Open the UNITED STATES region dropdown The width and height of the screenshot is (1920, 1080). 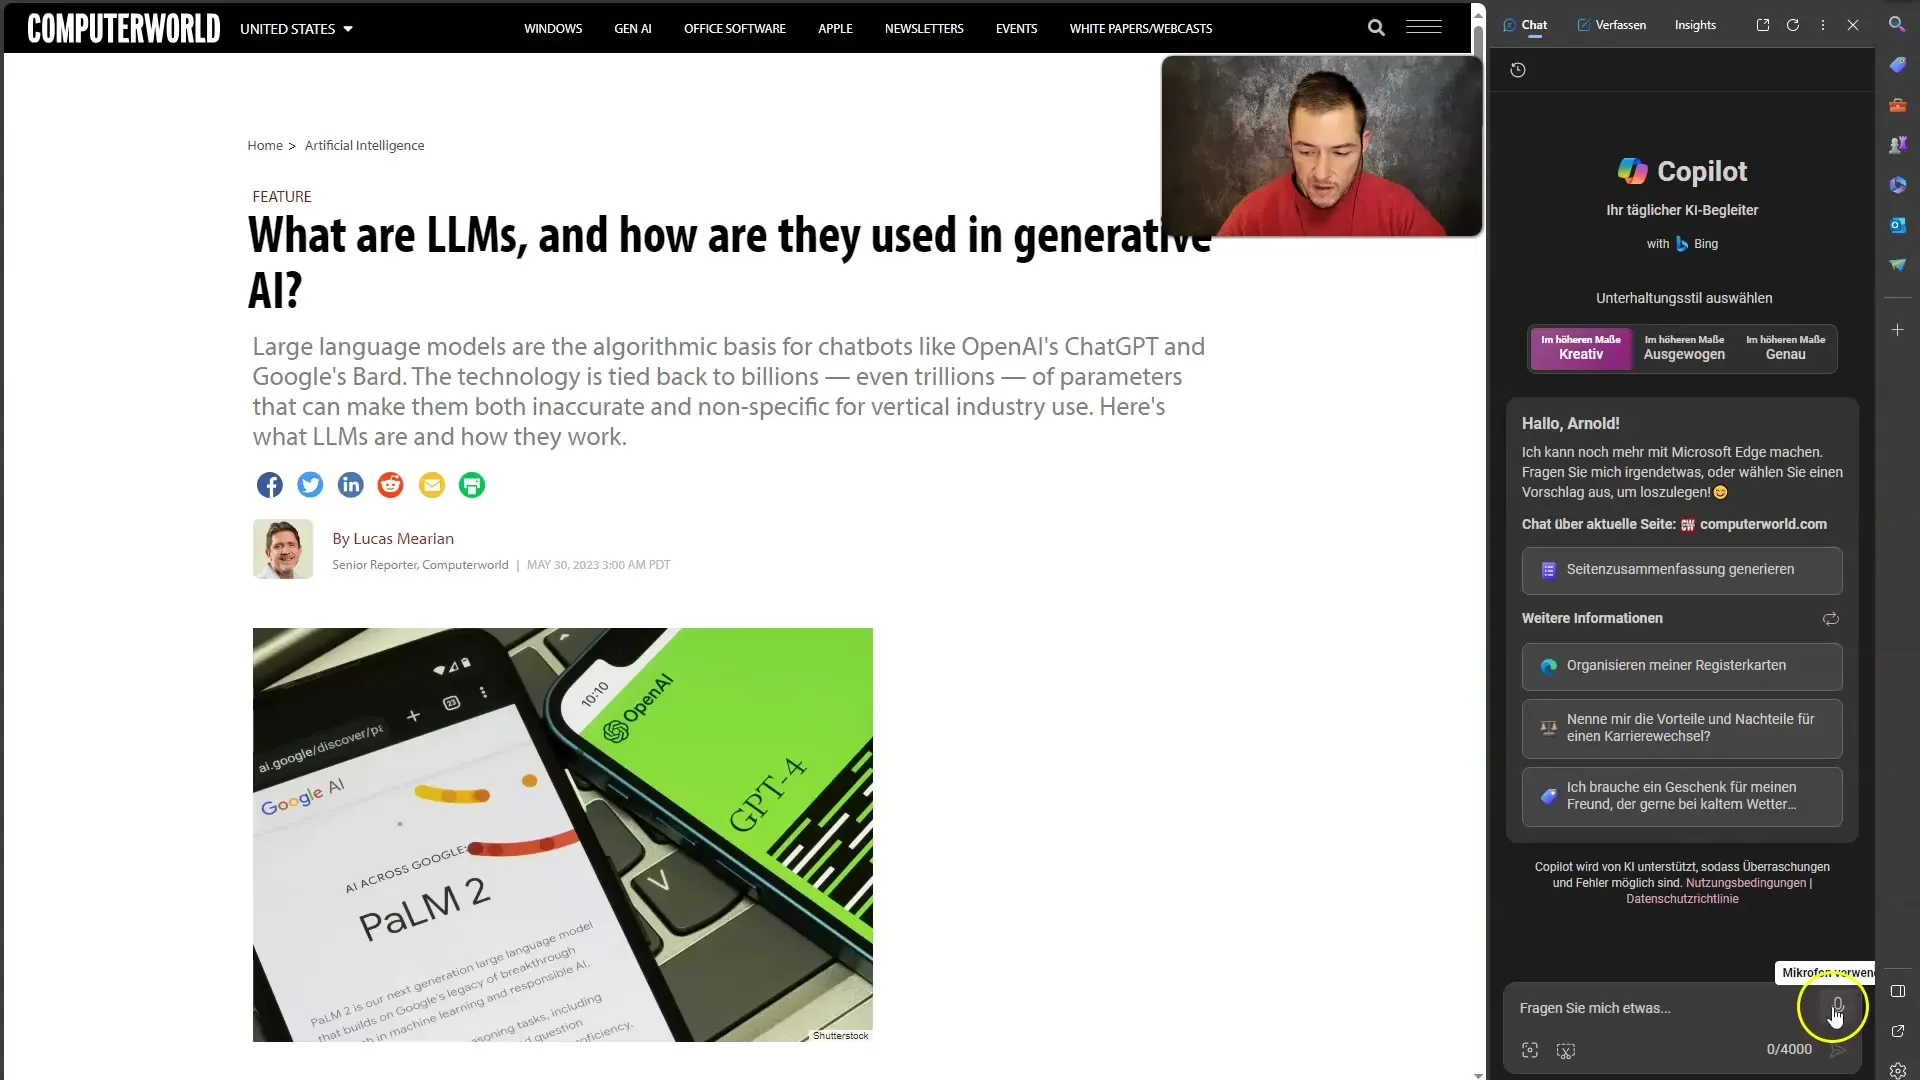point(295,28)
